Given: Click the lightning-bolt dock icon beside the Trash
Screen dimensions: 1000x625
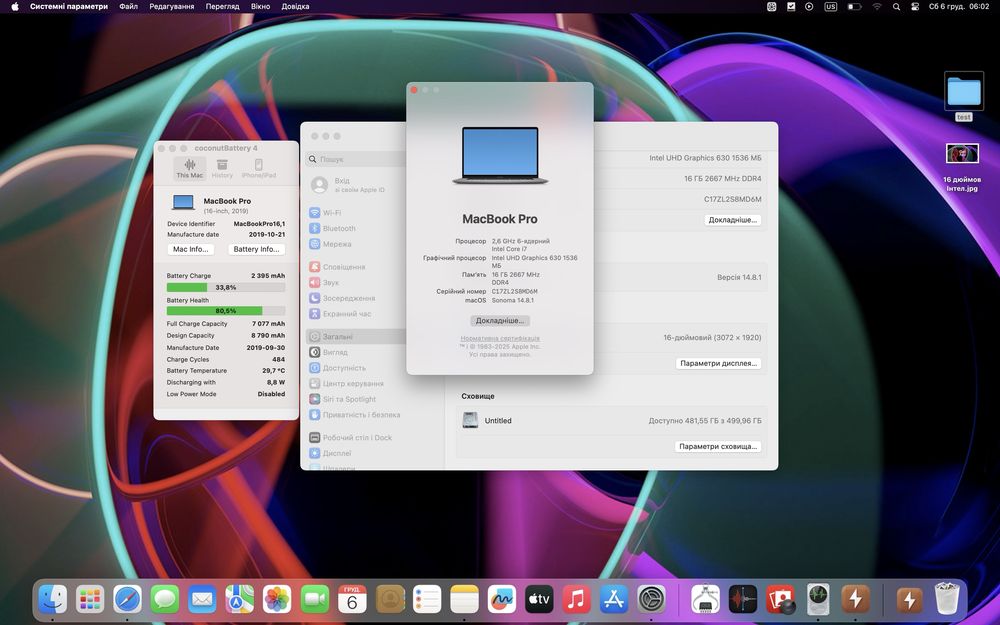Looking at the screenshot, I should [x=909, y=599].
